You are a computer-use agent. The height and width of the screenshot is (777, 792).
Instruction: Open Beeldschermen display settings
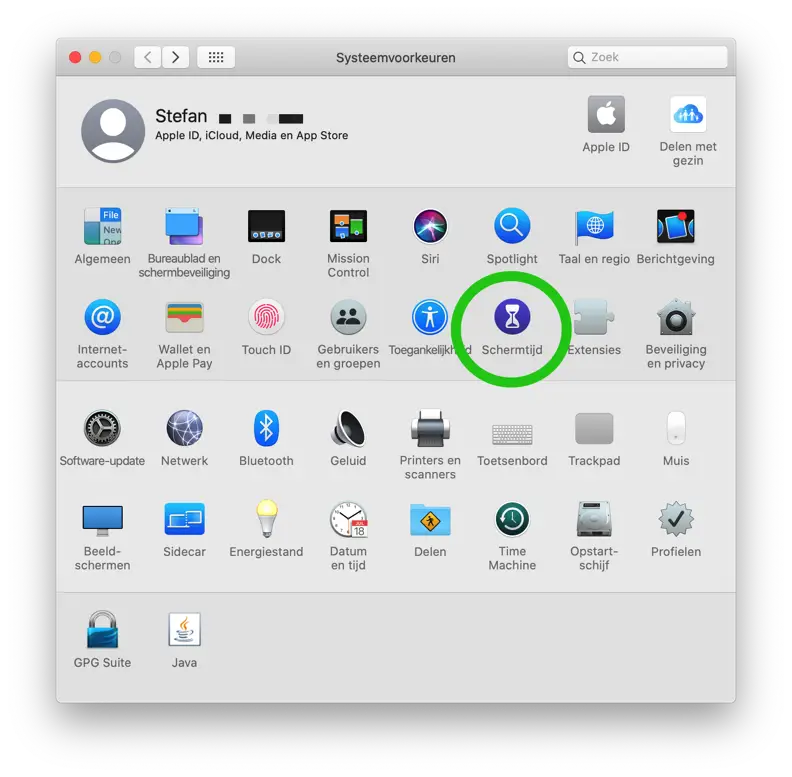point(103,520)
